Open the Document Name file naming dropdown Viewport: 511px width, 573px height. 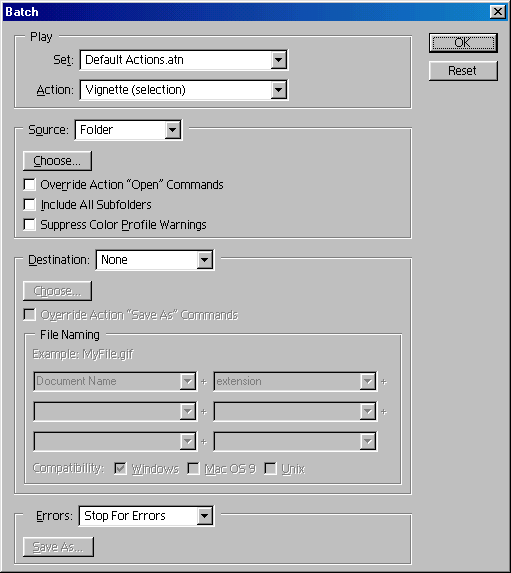coord(115,382)
